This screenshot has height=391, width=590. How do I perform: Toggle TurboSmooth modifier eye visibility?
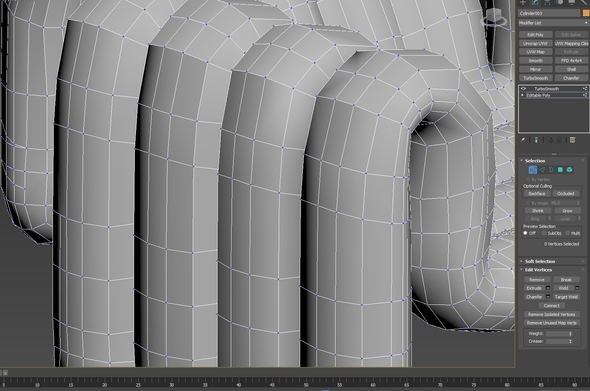click(x=523, y=89)
